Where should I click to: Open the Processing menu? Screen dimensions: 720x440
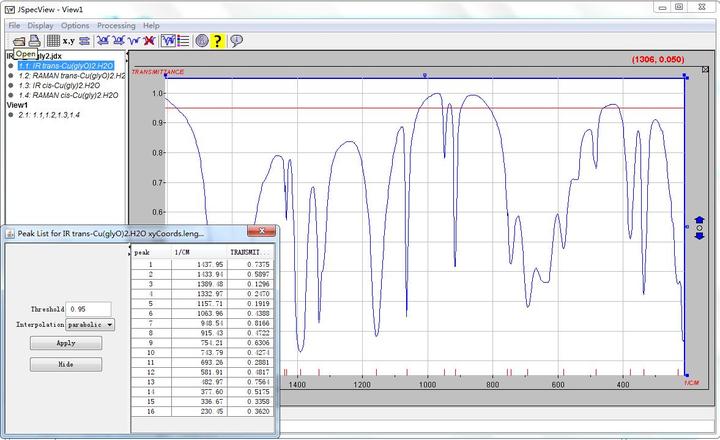tap(116, 25)
